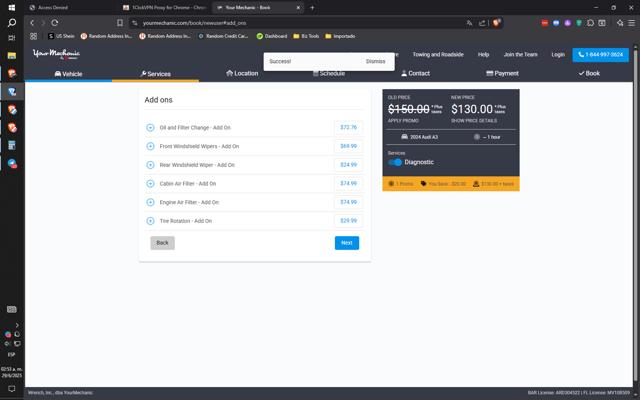The height and width of the screenshot is (400, 640).
Task: Open the green shield extension icon
Action: coord(579,23)
